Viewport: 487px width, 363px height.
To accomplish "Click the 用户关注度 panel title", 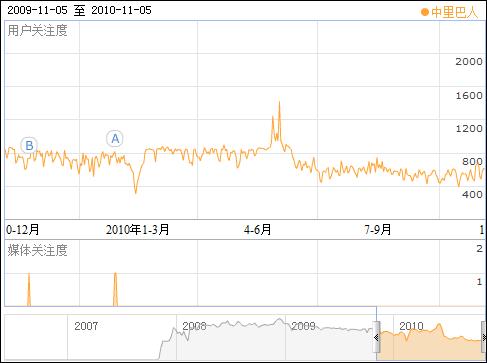I will [x=37, y=31].
